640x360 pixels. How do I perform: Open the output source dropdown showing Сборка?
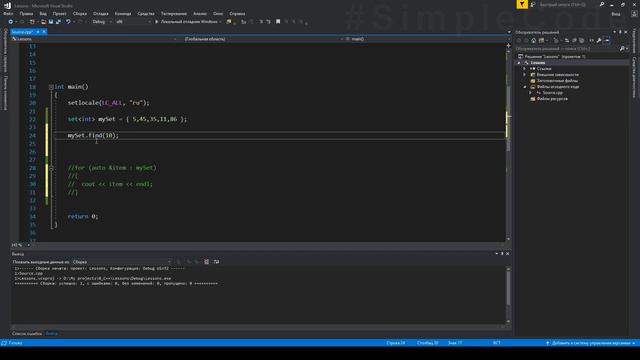(122, 262)
